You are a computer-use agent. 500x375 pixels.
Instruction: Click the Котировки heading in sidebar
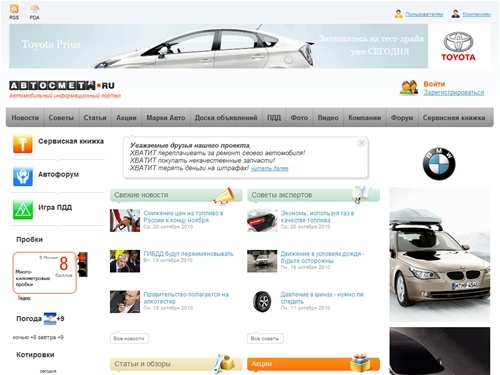pos(35,355)
